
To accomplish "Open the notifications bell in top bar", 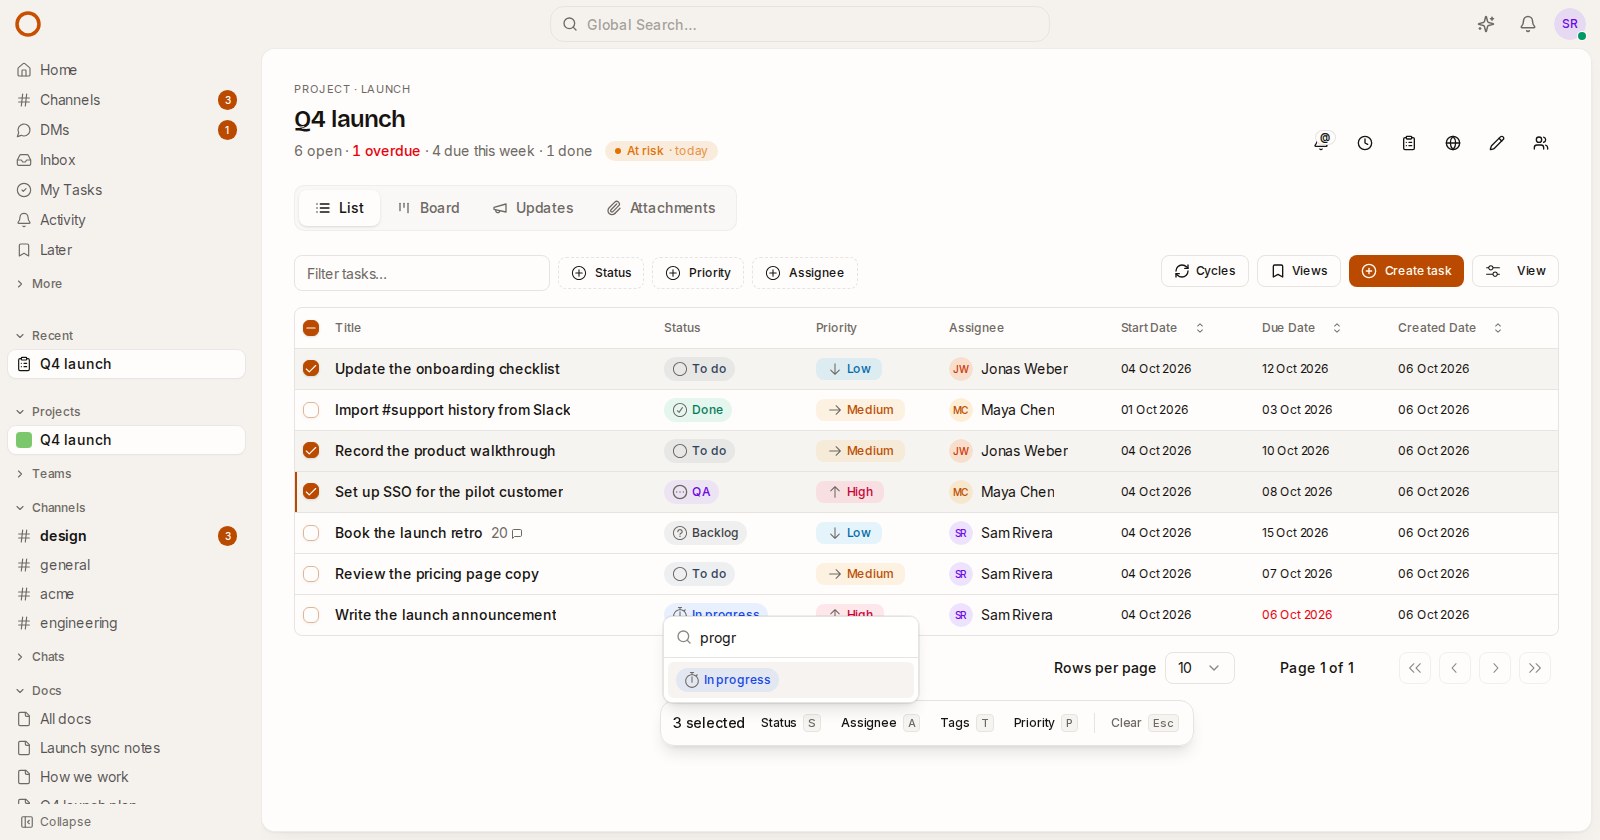I will pos(1528,24).
